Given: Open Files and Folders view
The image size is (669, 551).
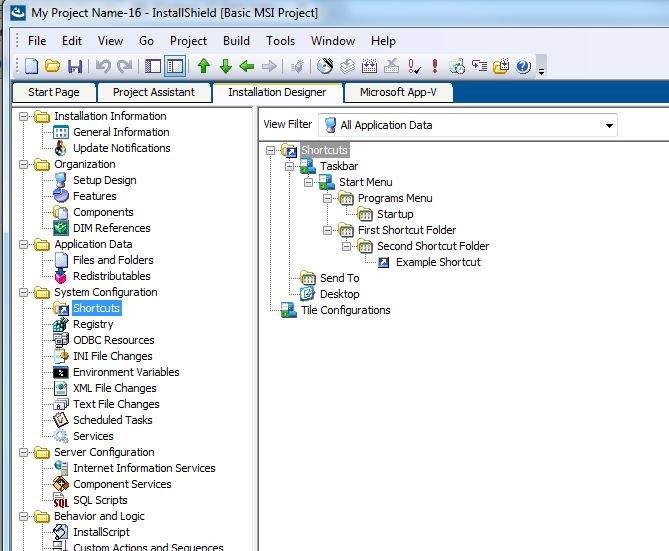Looking at the screenshot, I should tap(113, 260).
